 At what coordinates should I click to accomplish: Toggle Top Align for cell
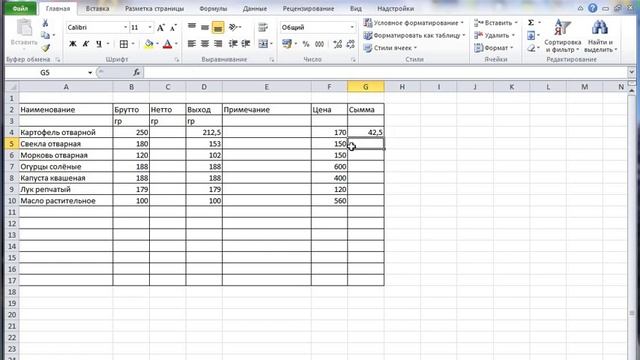click(192, 27)
